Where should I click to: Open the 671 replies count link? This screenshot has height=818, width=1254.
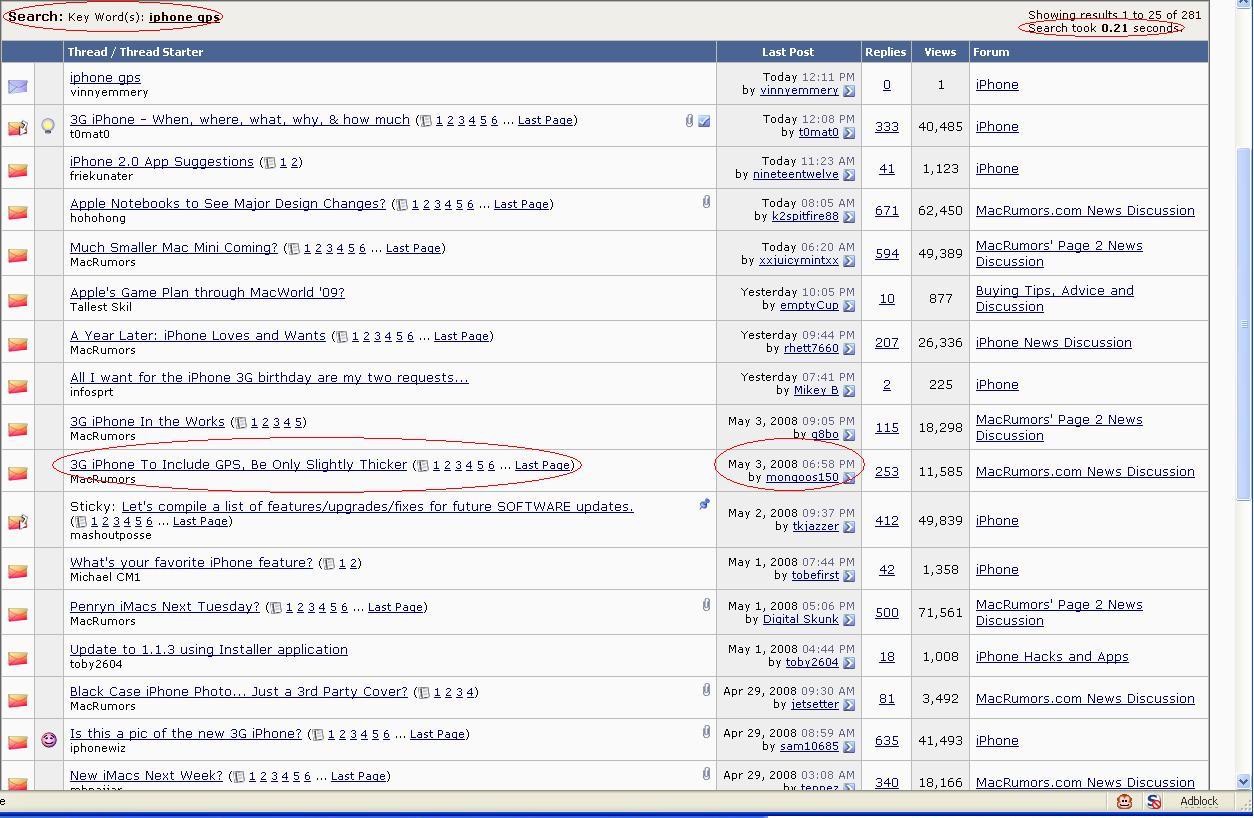pos(887,211)
